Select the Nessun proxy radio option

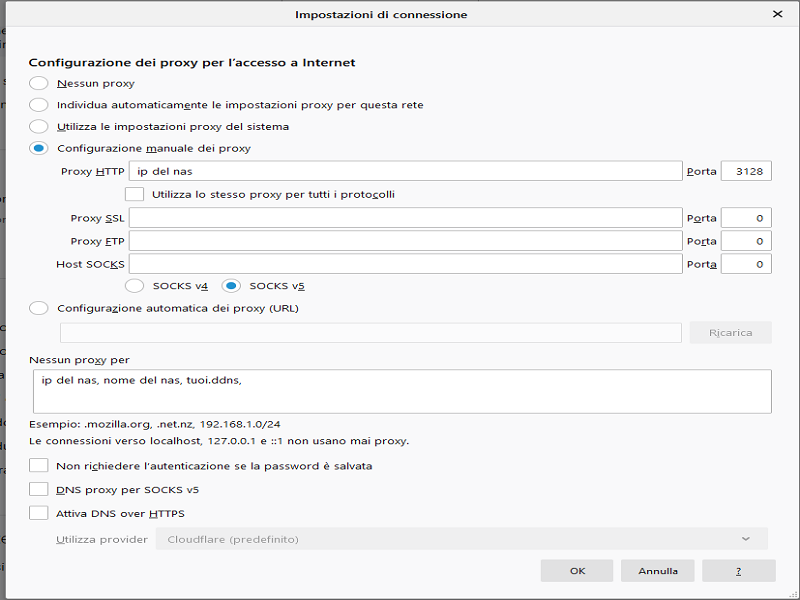coord(39,83)
